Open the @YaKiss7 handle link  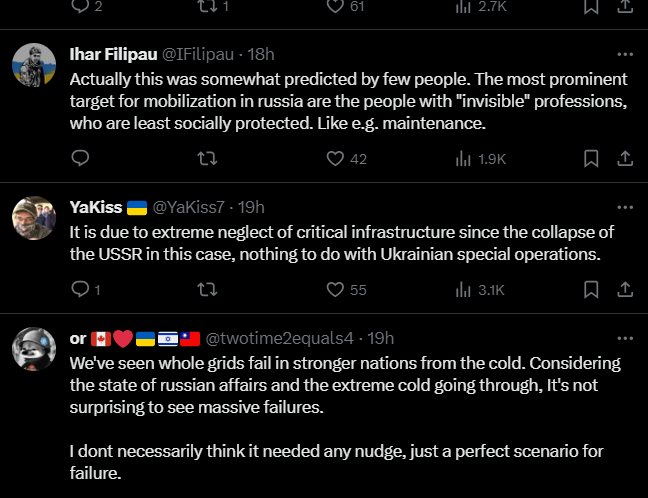pos(188,207)
